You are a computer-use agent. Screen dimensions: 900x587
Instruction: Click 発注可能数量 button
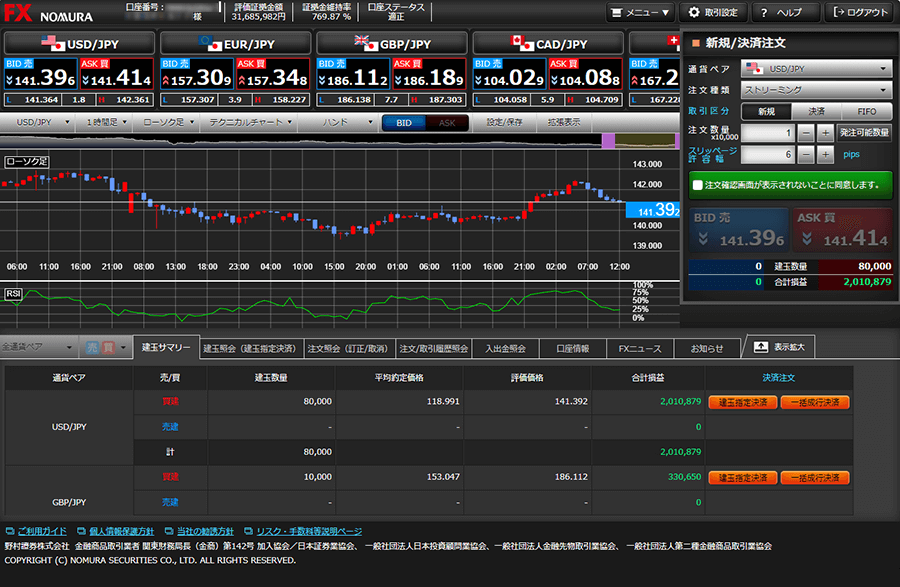click(864, 133)
